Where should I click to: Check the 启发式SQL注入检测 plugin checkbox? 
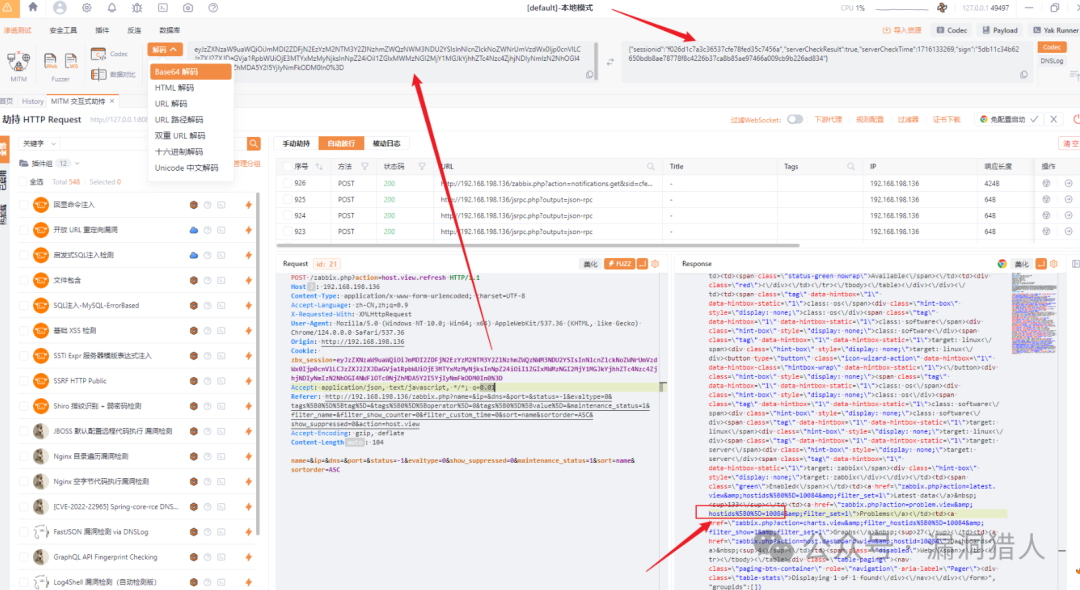[x=24, y=255]
